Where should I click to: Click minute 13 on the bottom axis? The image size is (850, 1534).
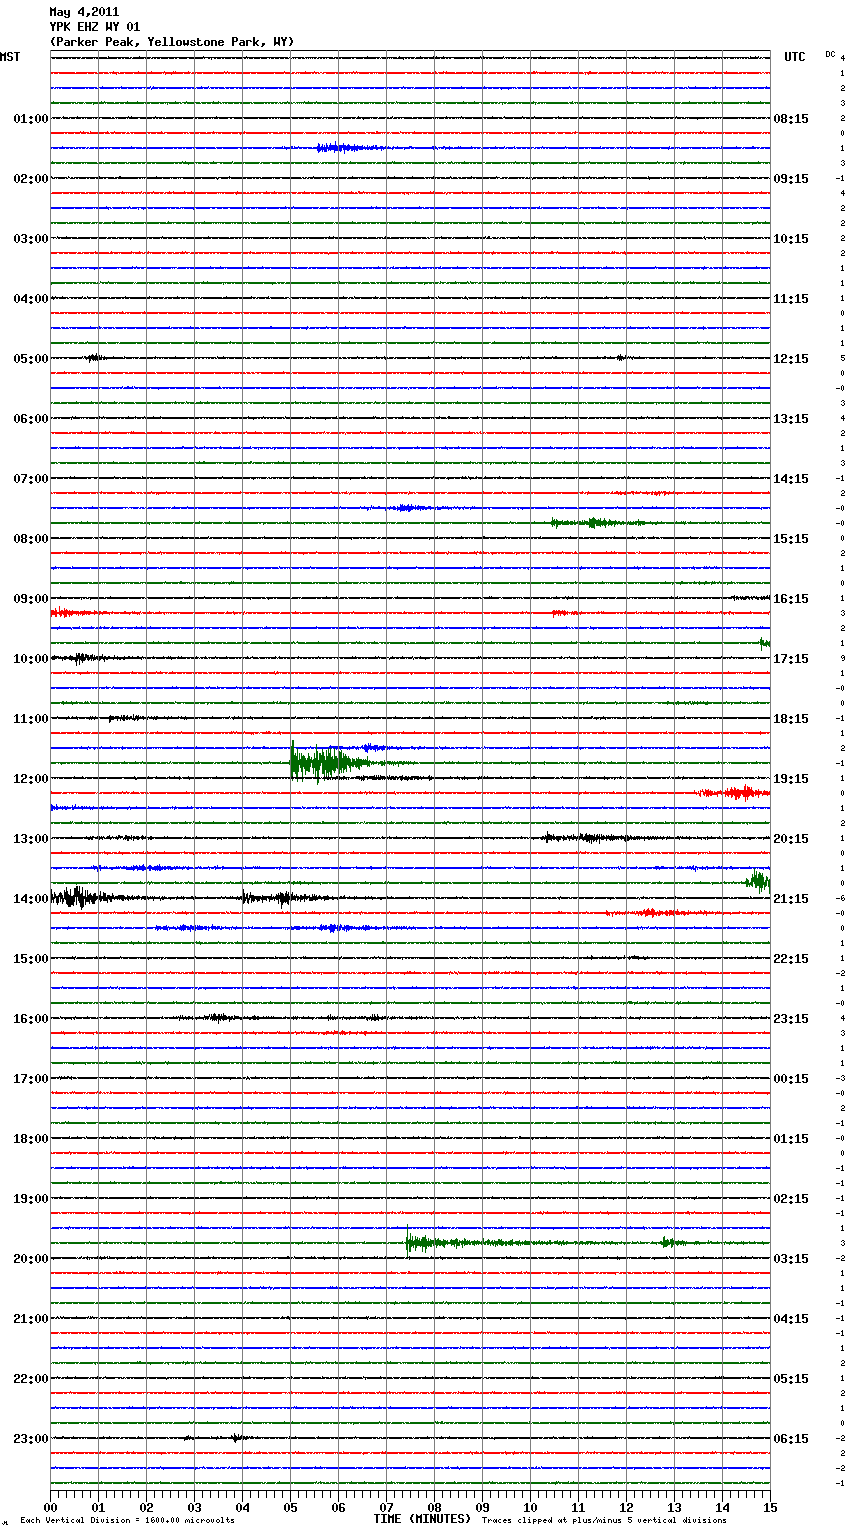(x=674, y=1507)
